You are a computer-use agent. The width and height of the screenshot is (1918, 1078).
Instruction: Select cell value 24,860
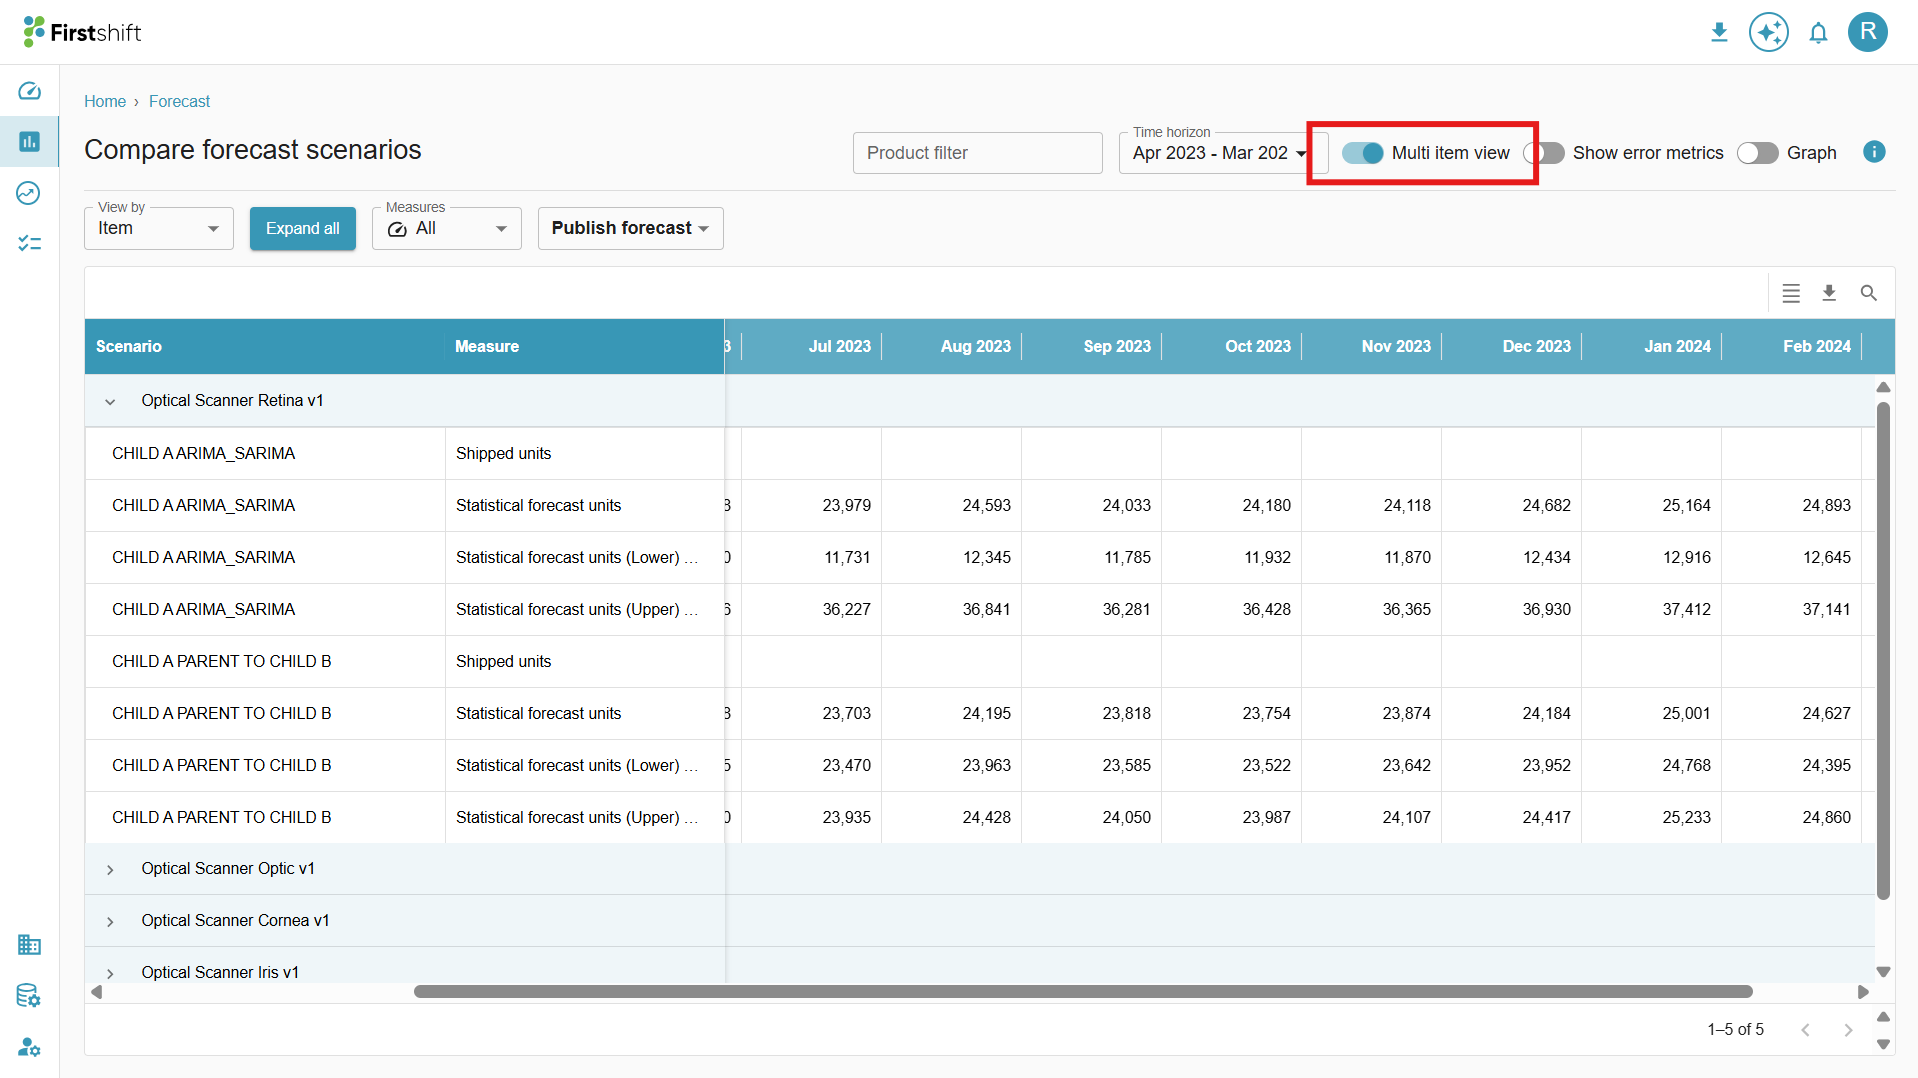[x=1826, y=817]
